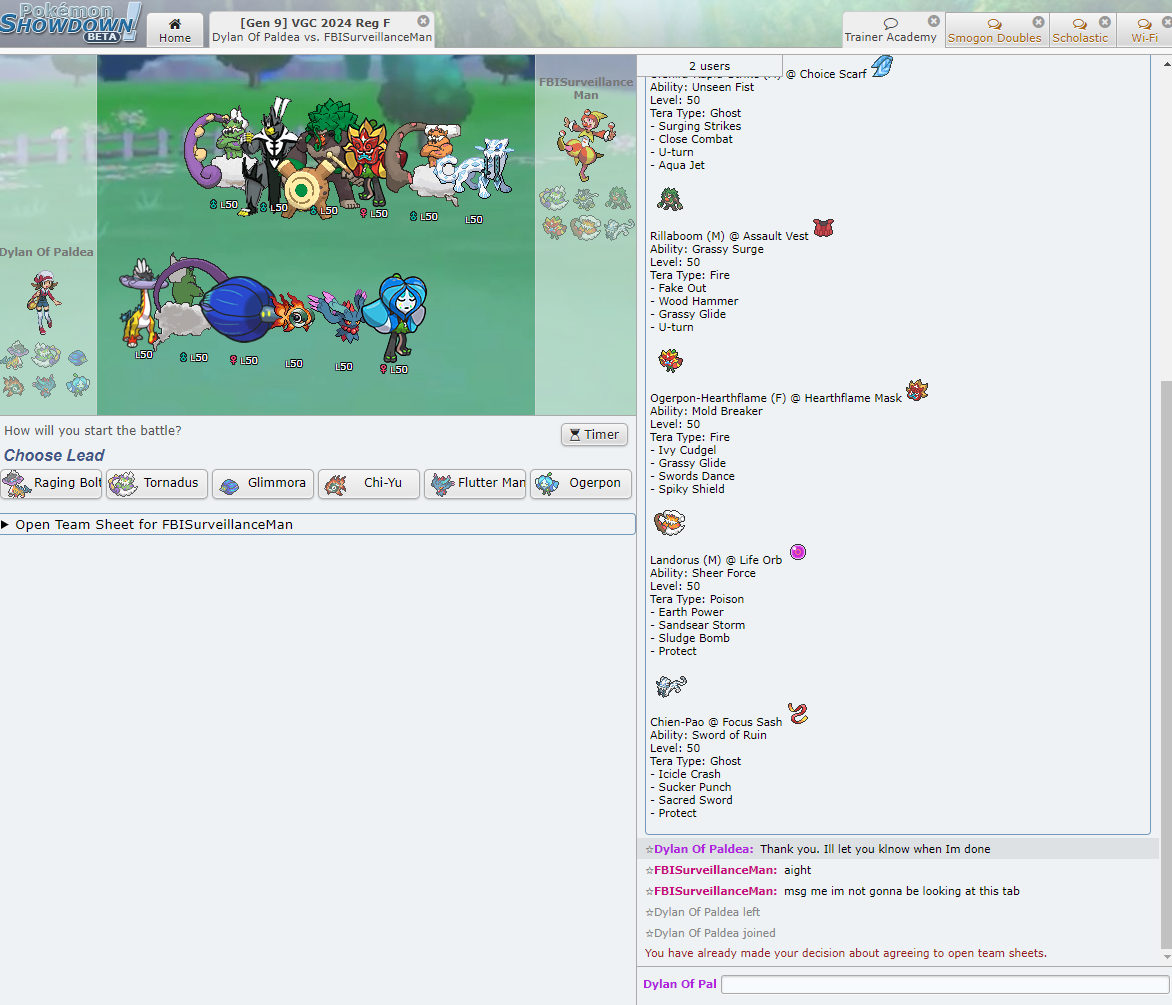Select Tornadus as lead
The height and width of the screenshot is (1005, 1172).
click(157, 483)
